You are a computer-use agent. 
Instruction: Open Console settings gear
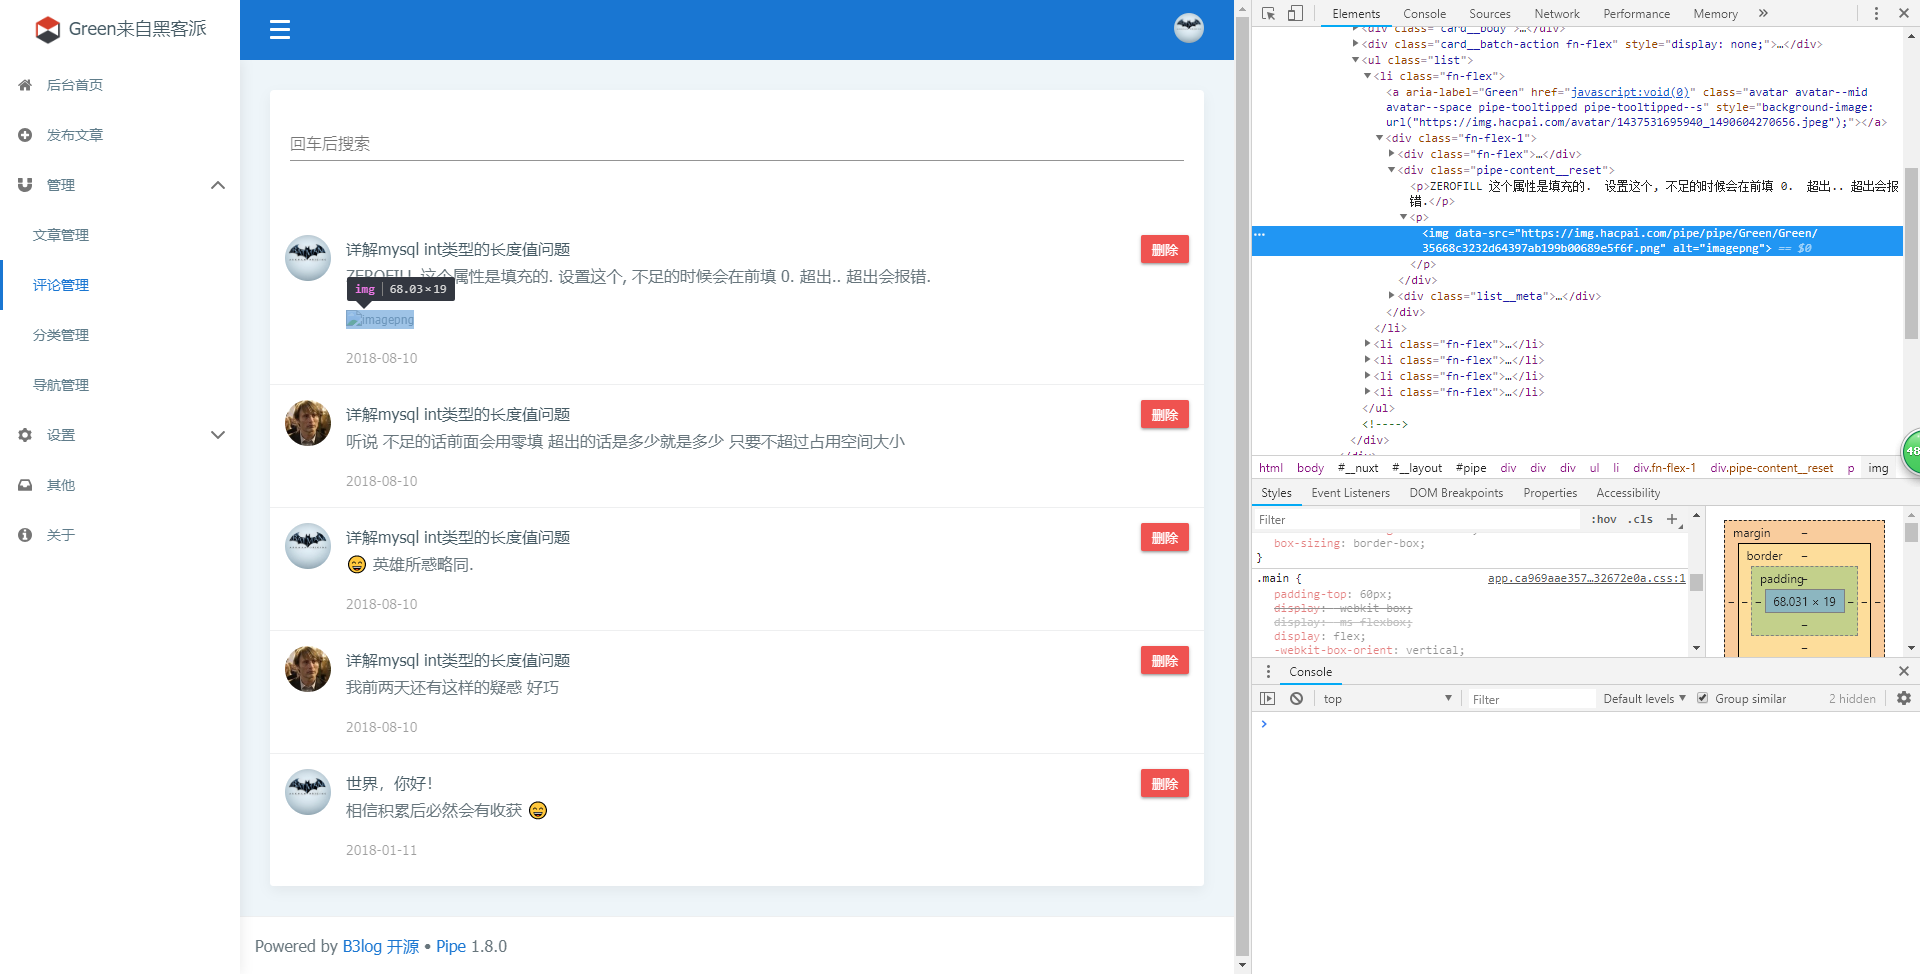(x=1904, y=698)
